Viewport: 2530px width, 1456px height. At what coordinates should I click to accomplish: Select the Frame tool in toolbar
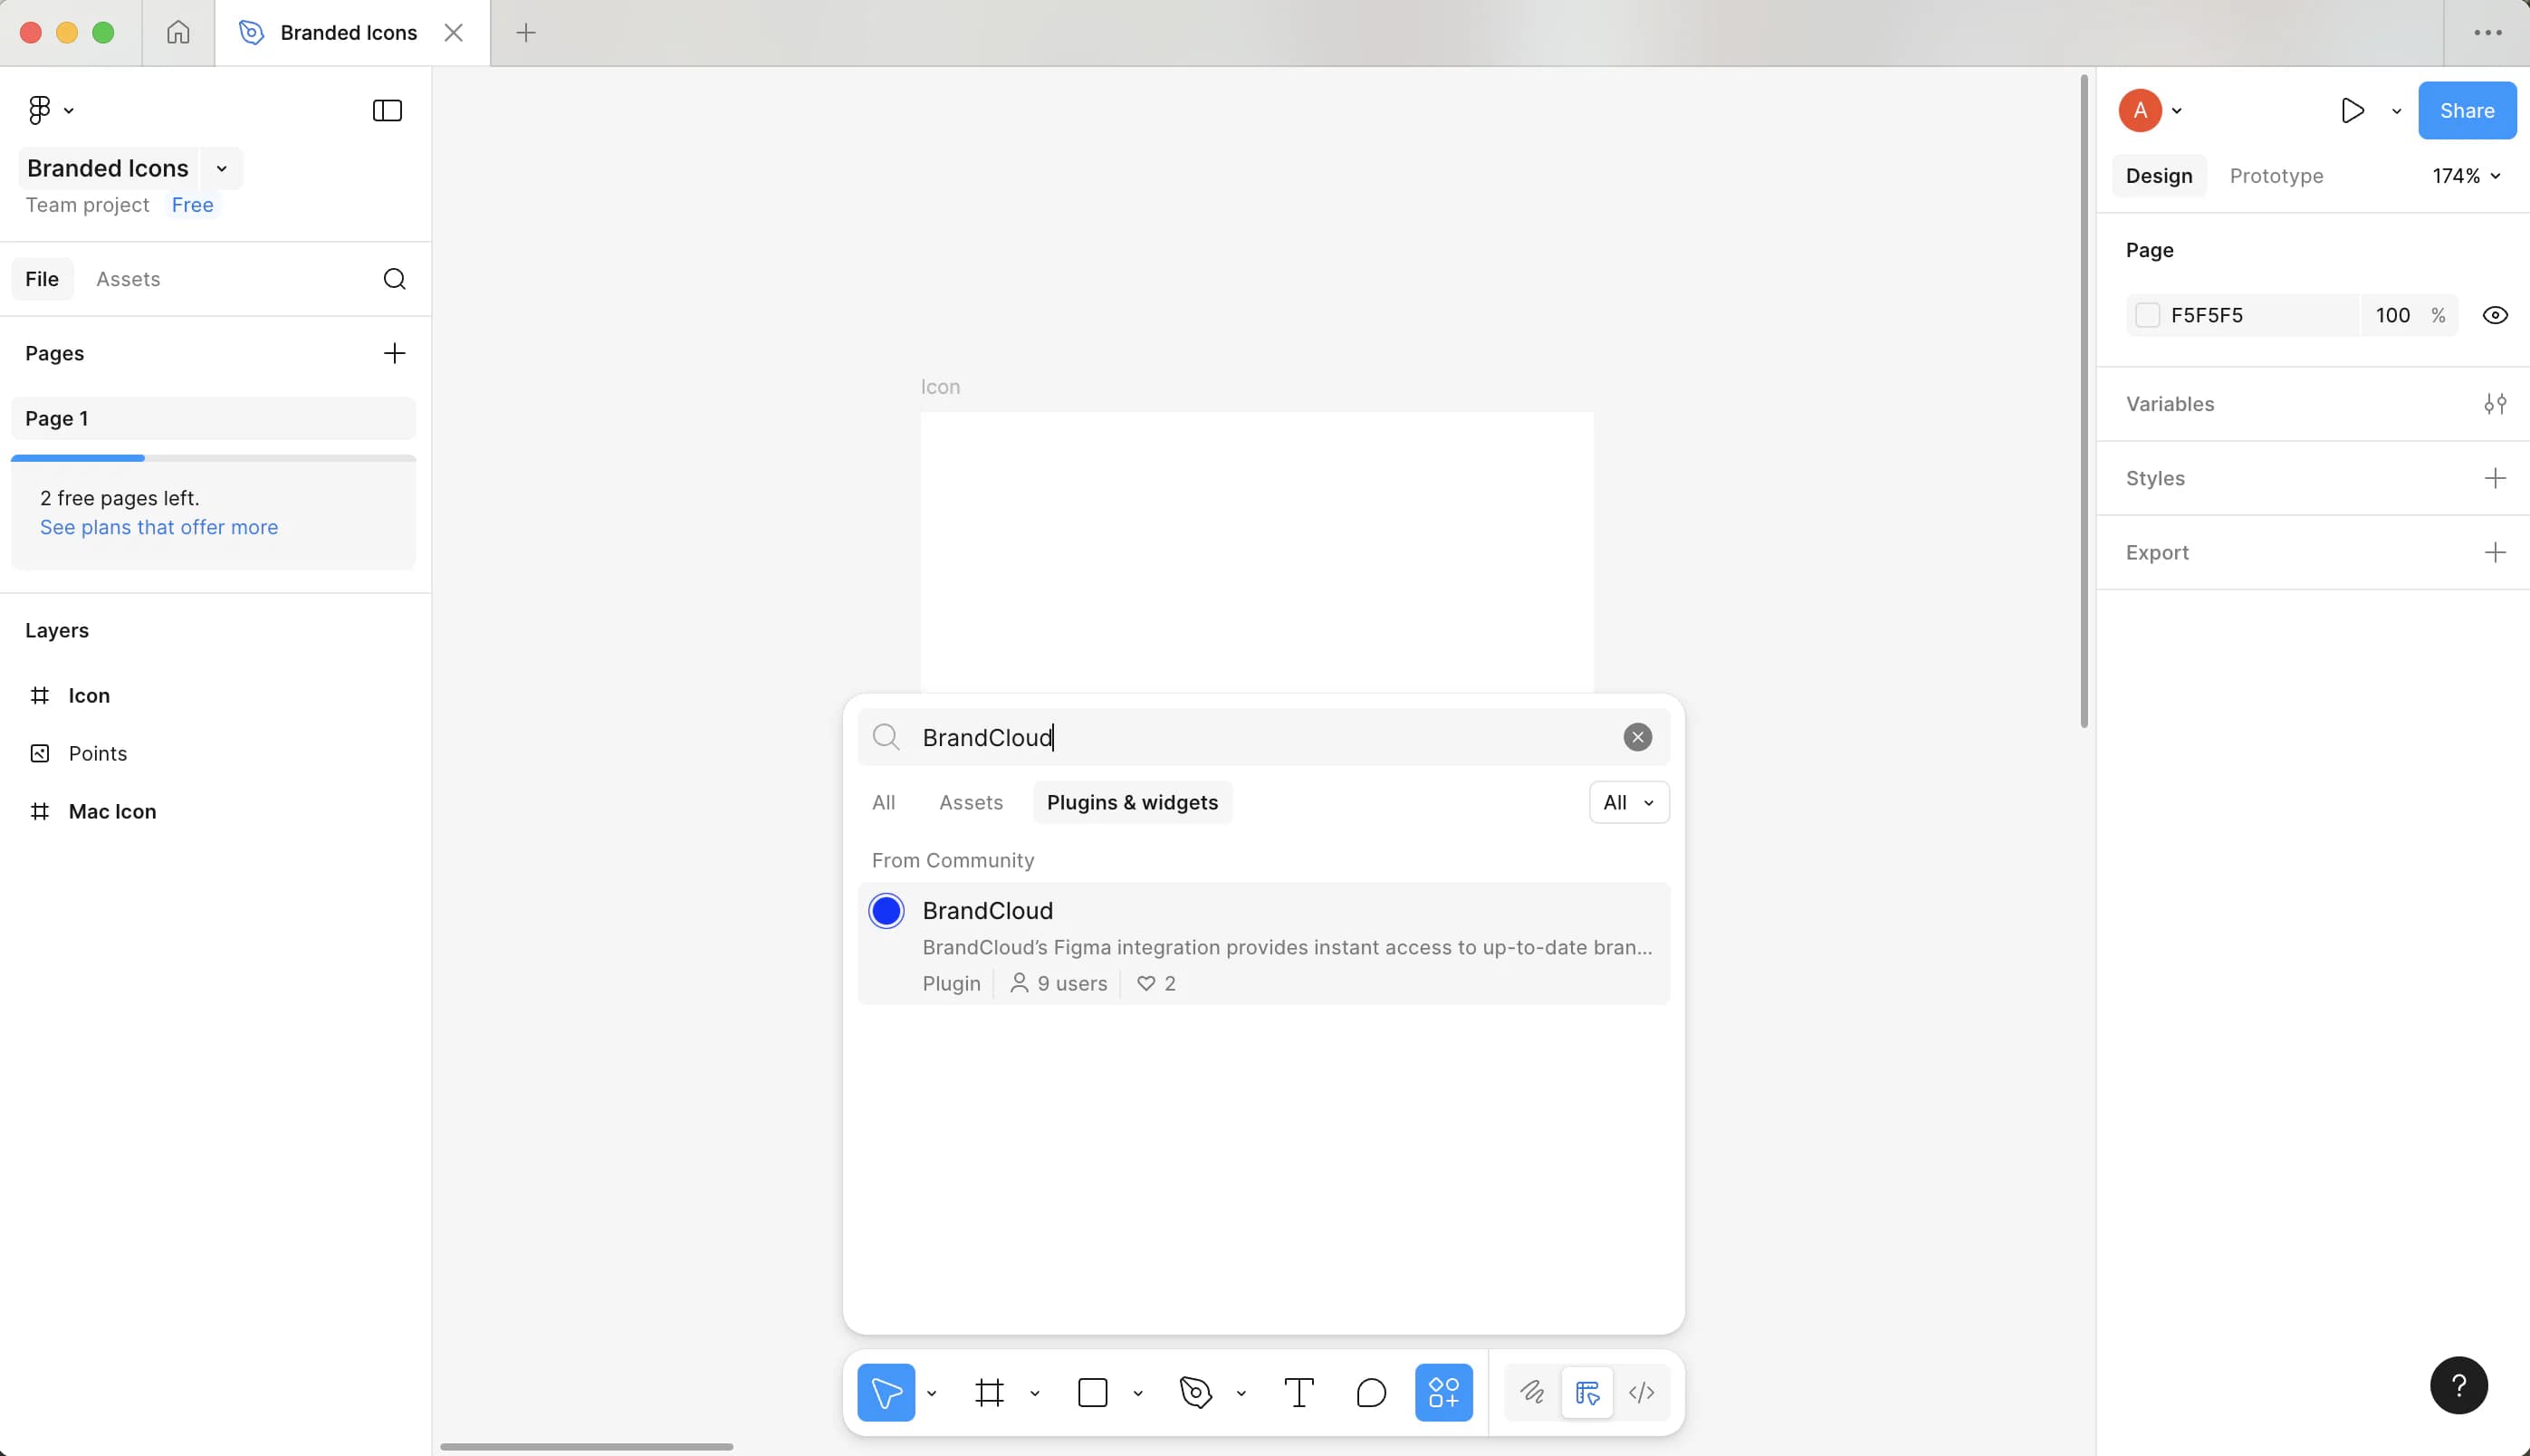(x=989, y=1392)
